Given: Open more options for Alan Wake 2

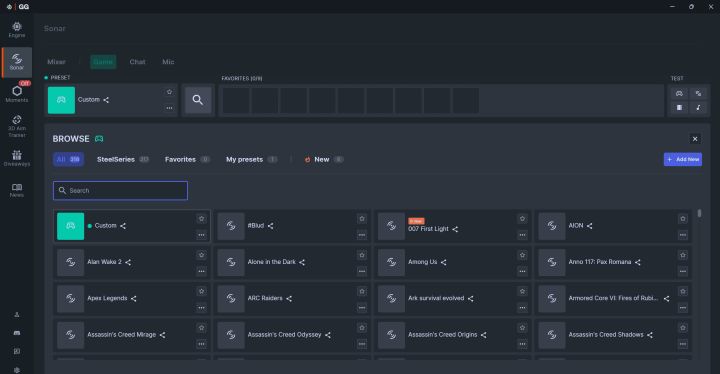Looking at the screenshot, I should [x=201, y=271].
